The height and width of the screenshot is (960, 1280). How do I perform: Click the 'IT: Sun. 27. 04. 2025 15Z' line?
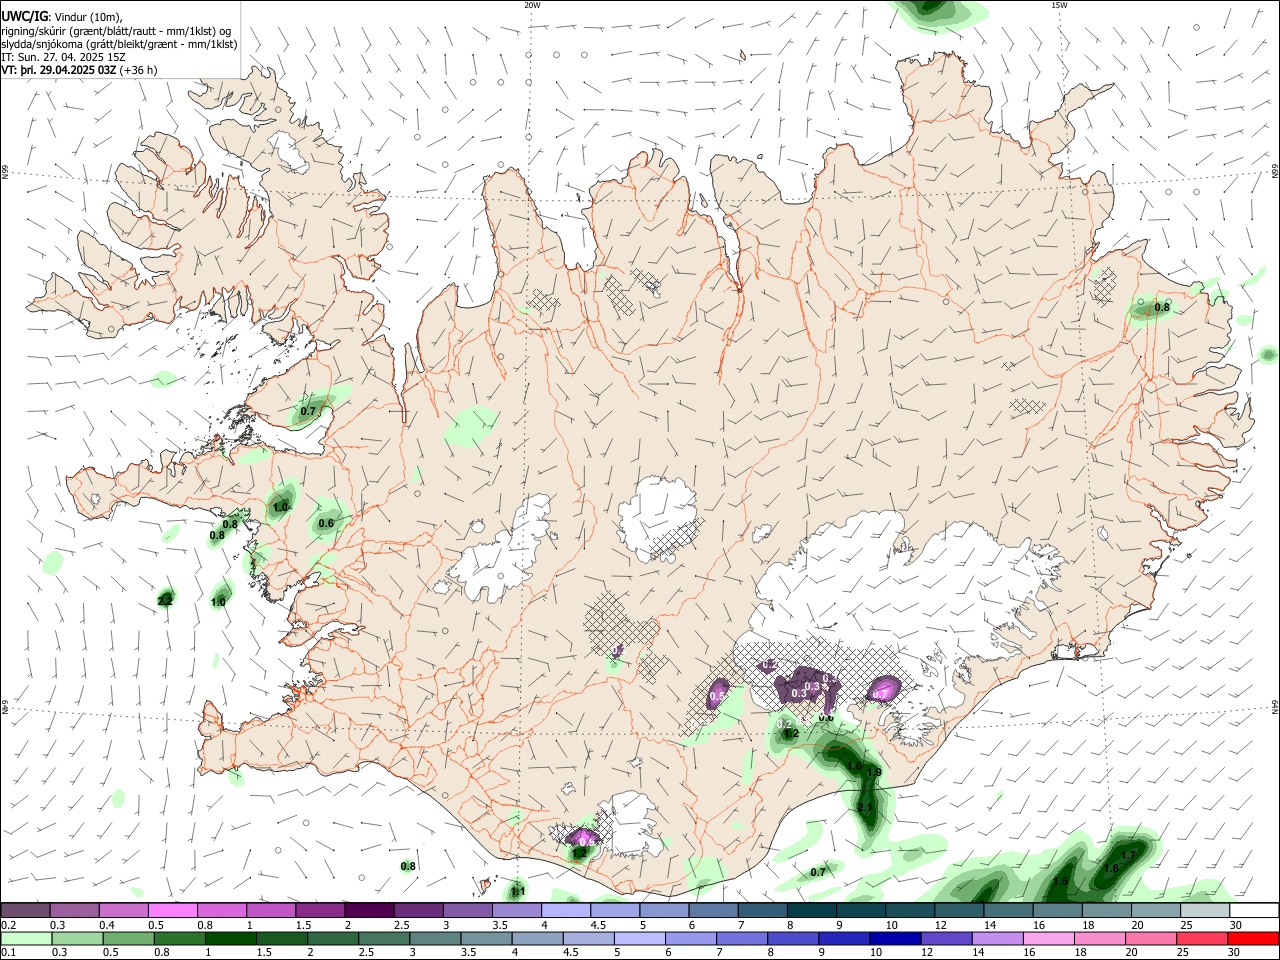64,57
